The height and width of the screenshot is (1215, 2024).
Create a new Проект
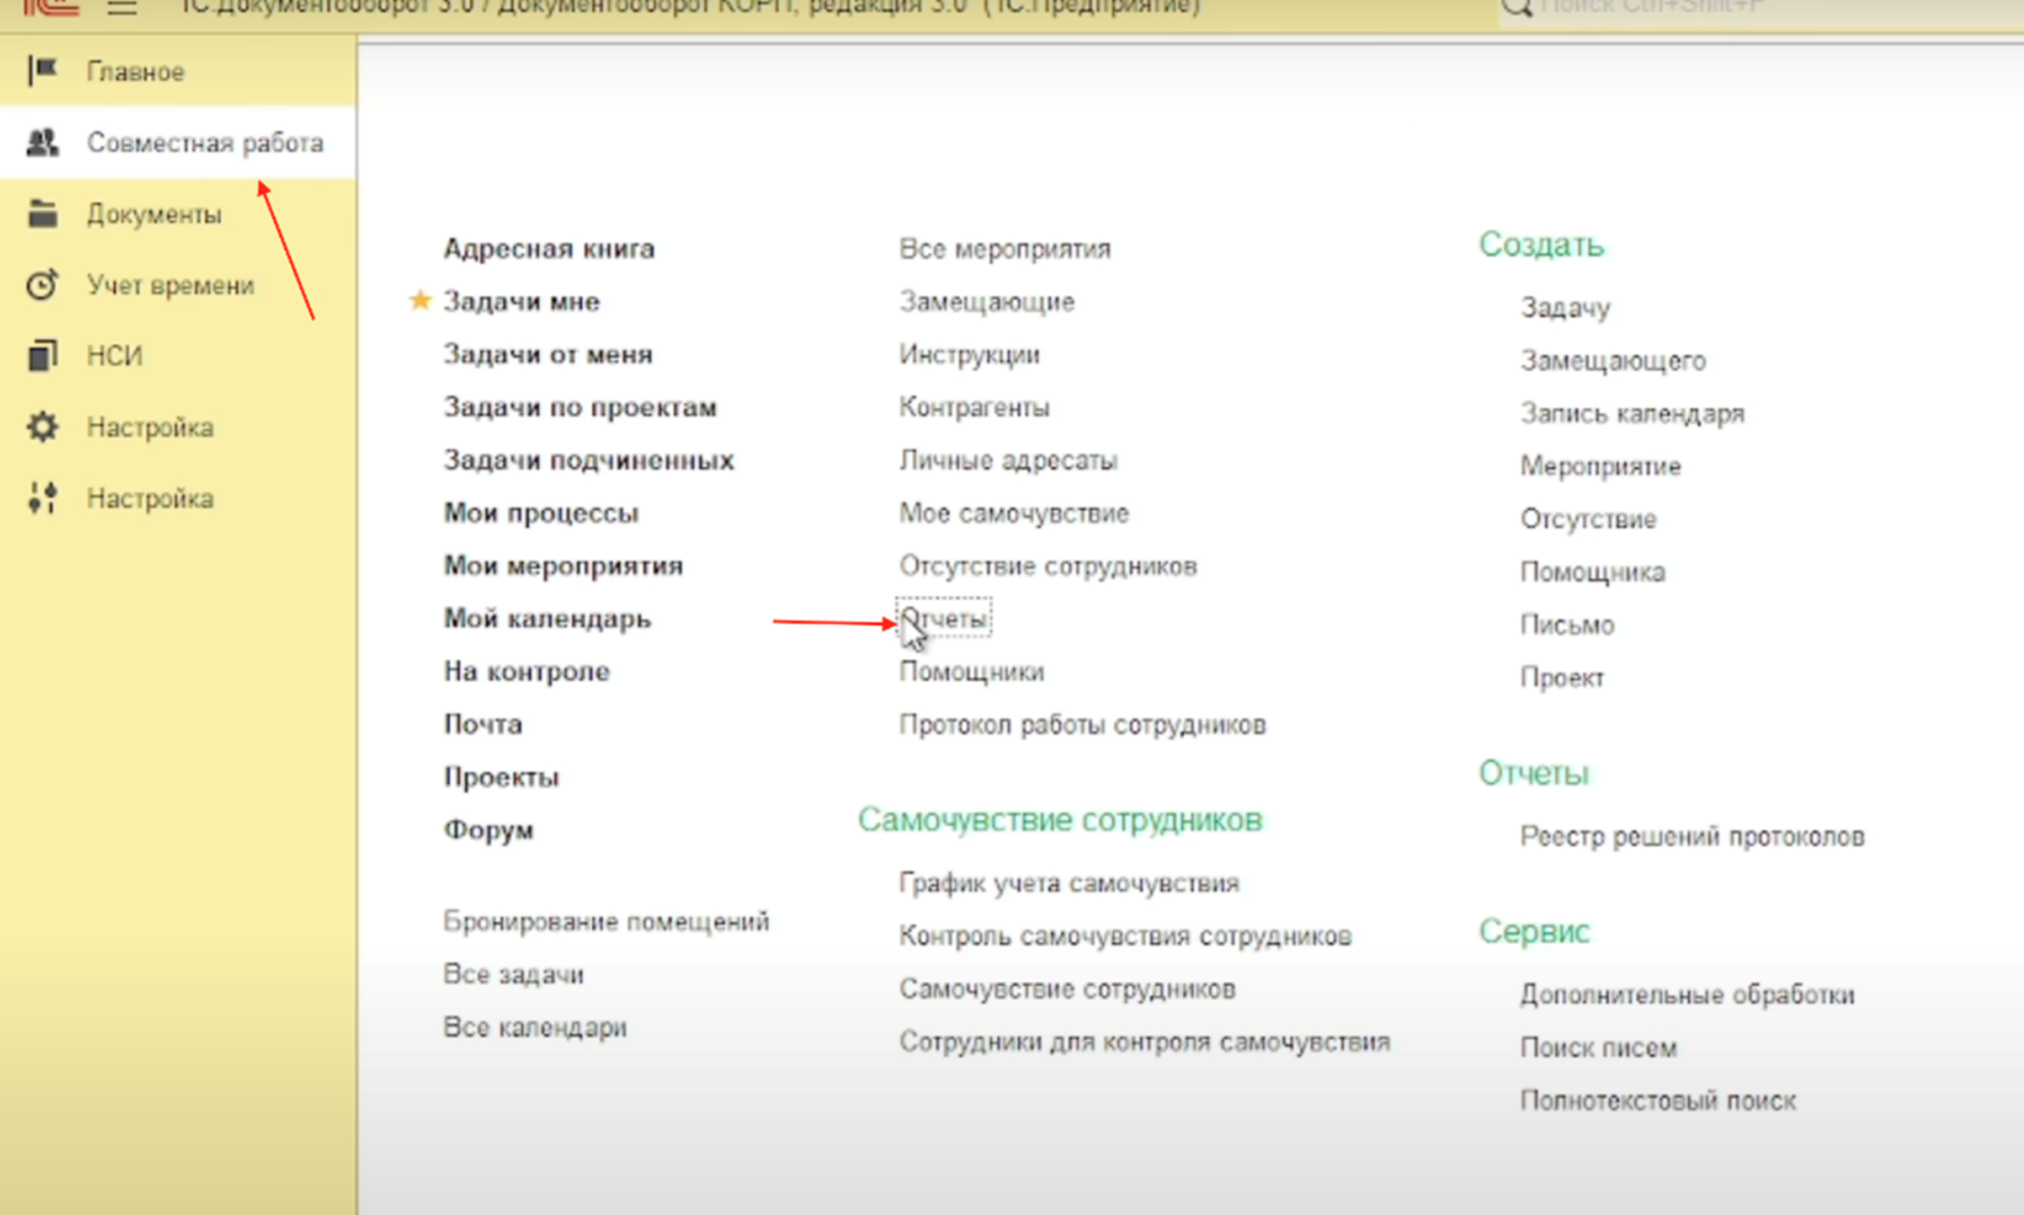pyautogui.click(x=1562, y=678)
